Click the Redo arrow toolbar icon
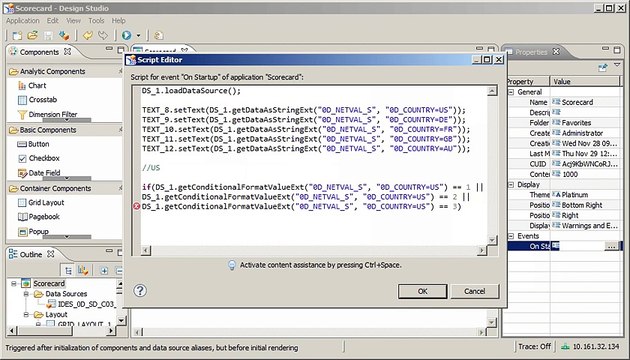The image size is (630, 360). tap(103, 35)
